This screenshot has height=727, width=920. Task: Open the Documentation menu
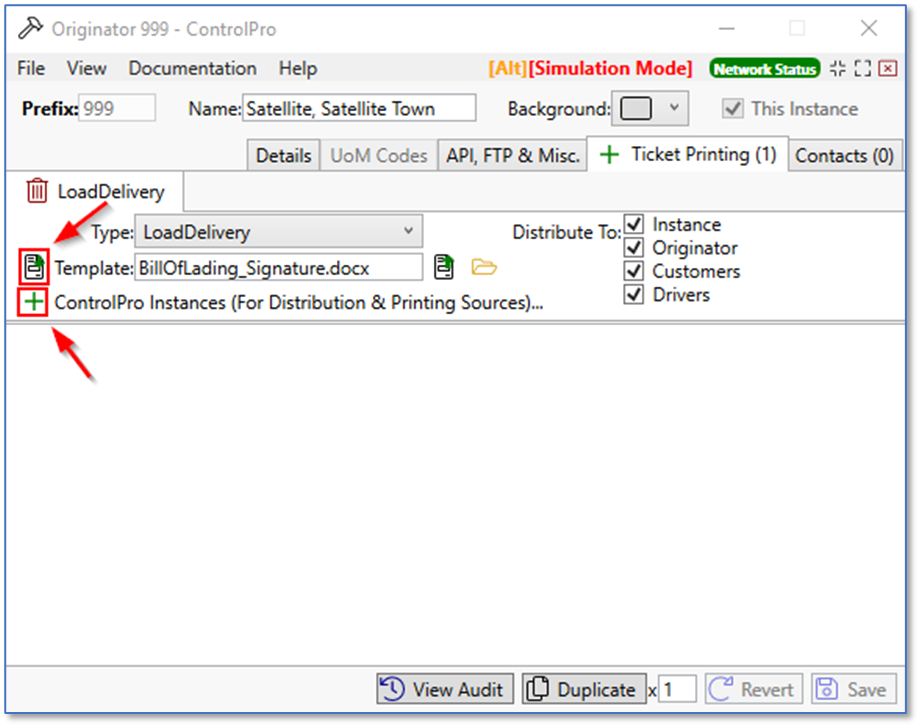pyautogui.click(x=192, y=68)
